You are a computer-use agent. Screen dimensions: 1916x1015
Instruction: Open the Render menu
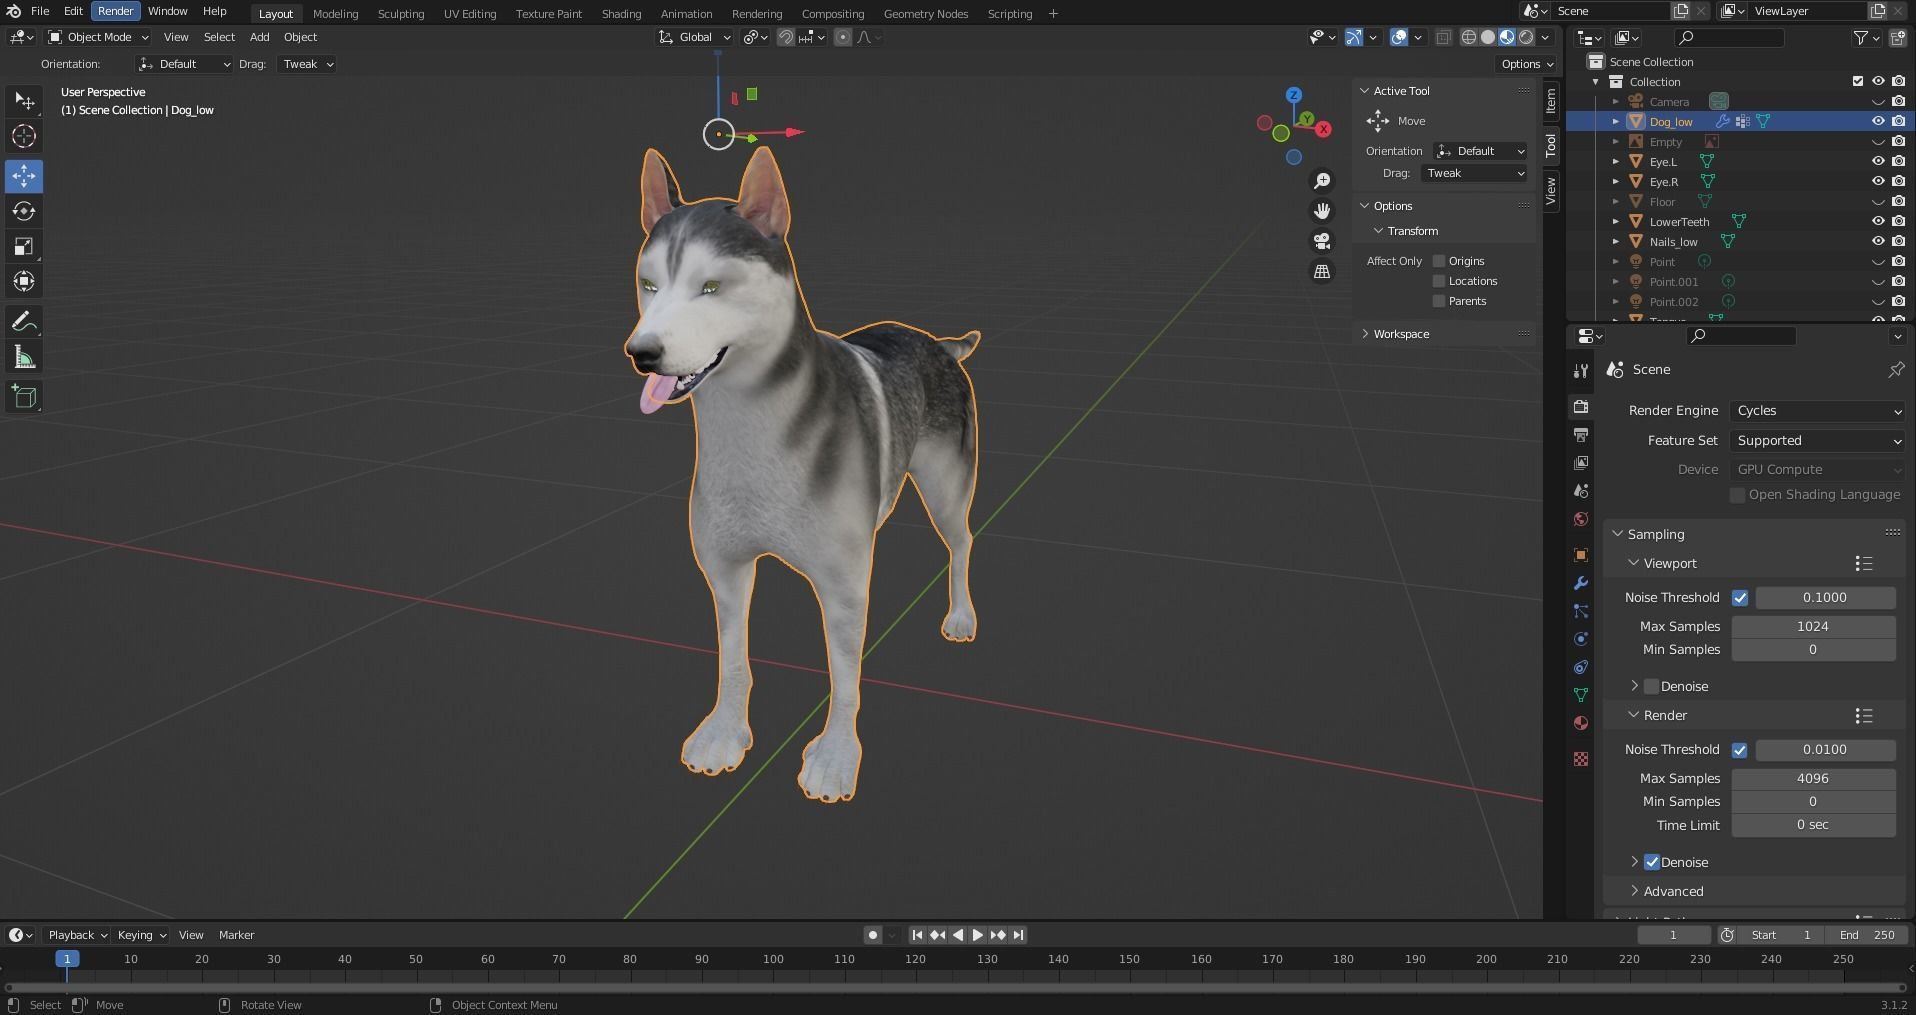[115, 11]
